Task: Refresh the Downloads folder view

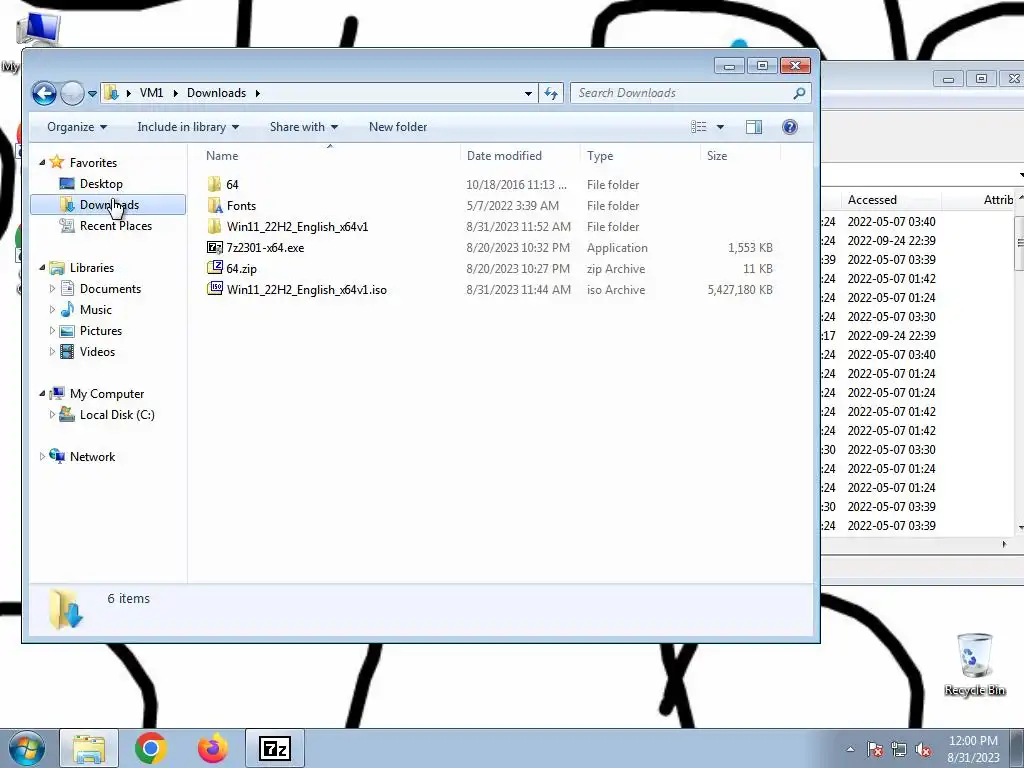Action: pos(551,93)
